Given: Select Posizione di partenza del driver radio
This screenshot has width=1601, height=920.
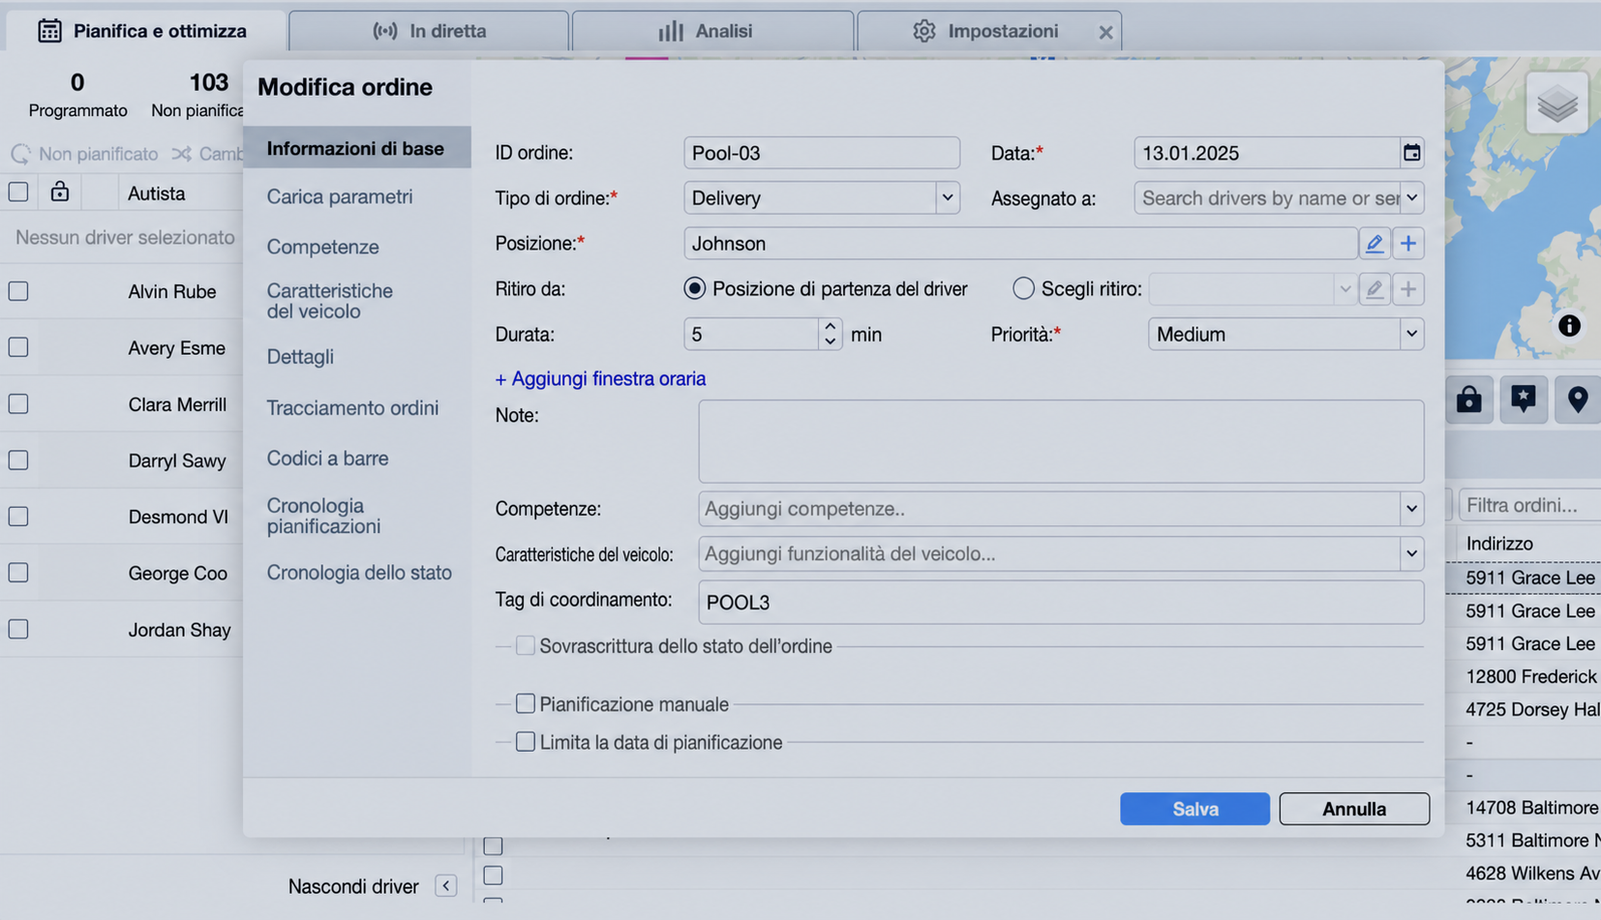Looking at the screenshot, I should (x=694, y=289).
